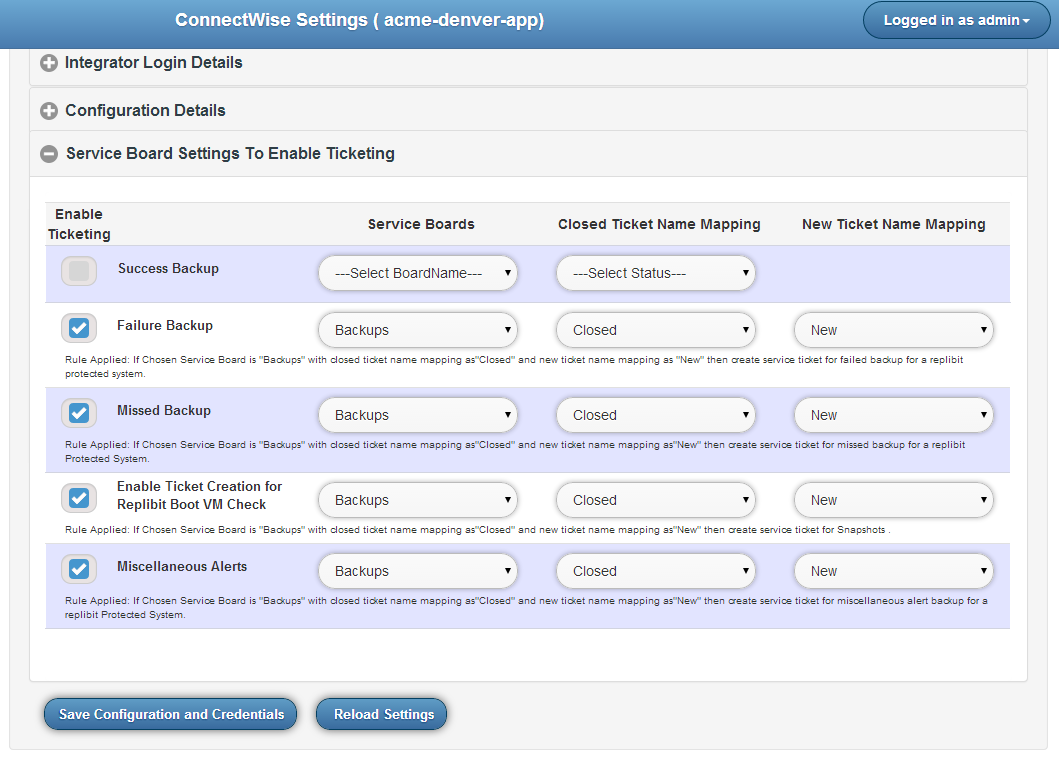Uncheck the Failure Backup ticketing checkbox
1059x757 pixels.
coord(79,328)
